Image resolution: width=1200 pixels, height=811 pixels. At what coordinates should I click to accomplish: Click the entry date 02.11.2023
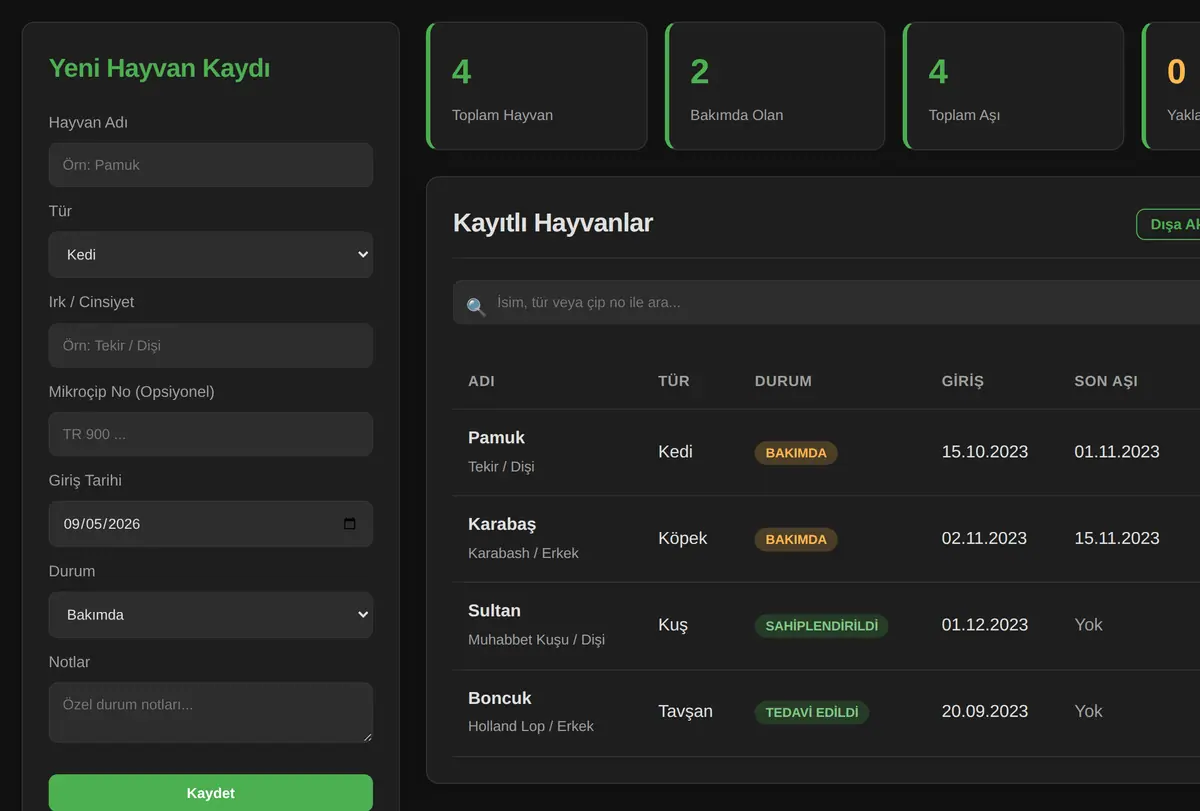pos(984,539)
